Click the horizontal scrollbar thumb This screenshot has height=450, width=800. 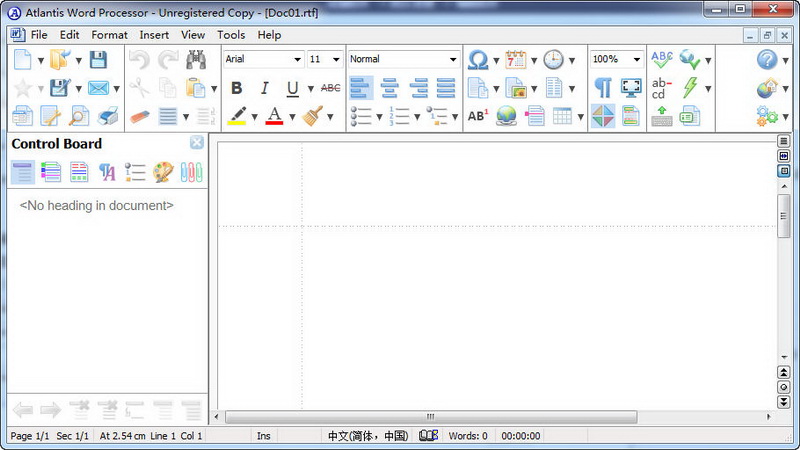tap(431, 417)
